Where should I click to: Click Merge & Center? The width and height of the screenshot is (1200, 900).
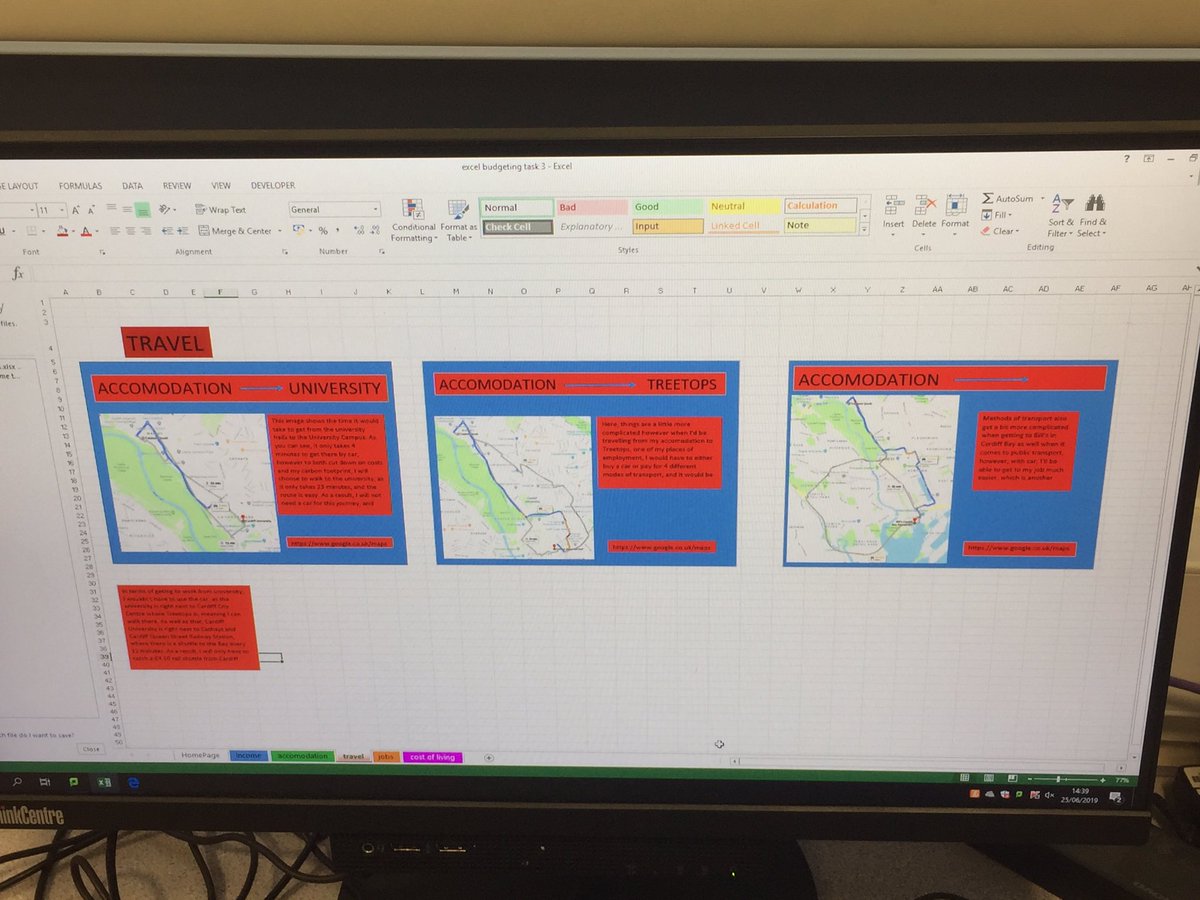pyautogui.click(x=235, y=231)
